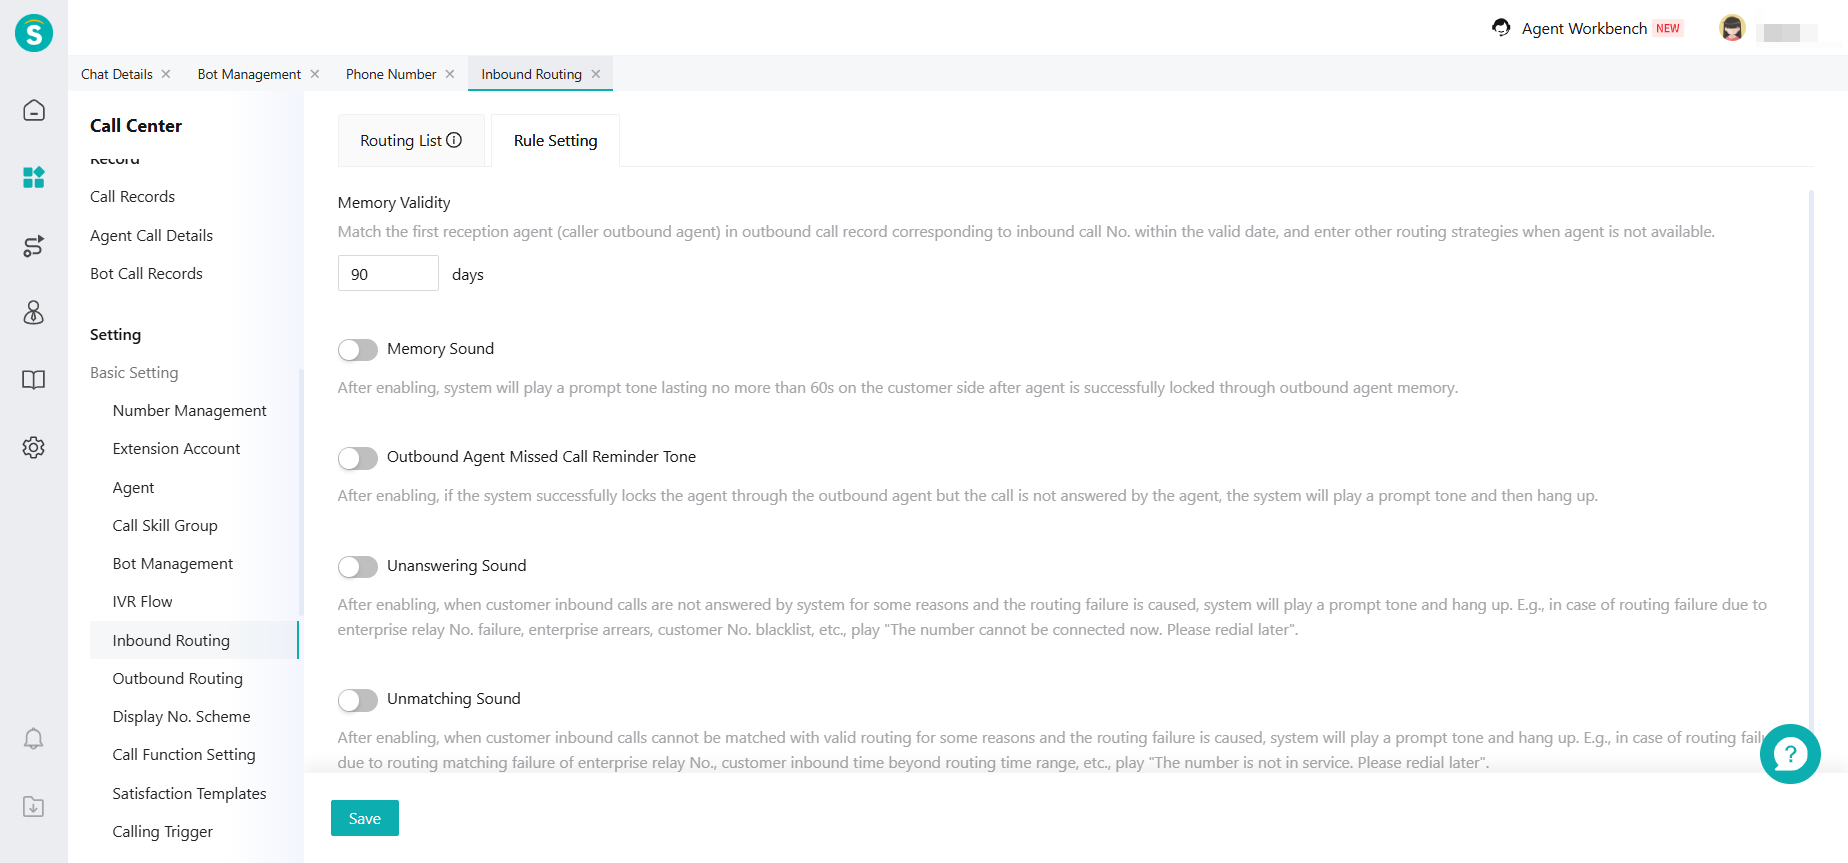
Task: Open the user avatar menu
Action: tap(1732, 29)
